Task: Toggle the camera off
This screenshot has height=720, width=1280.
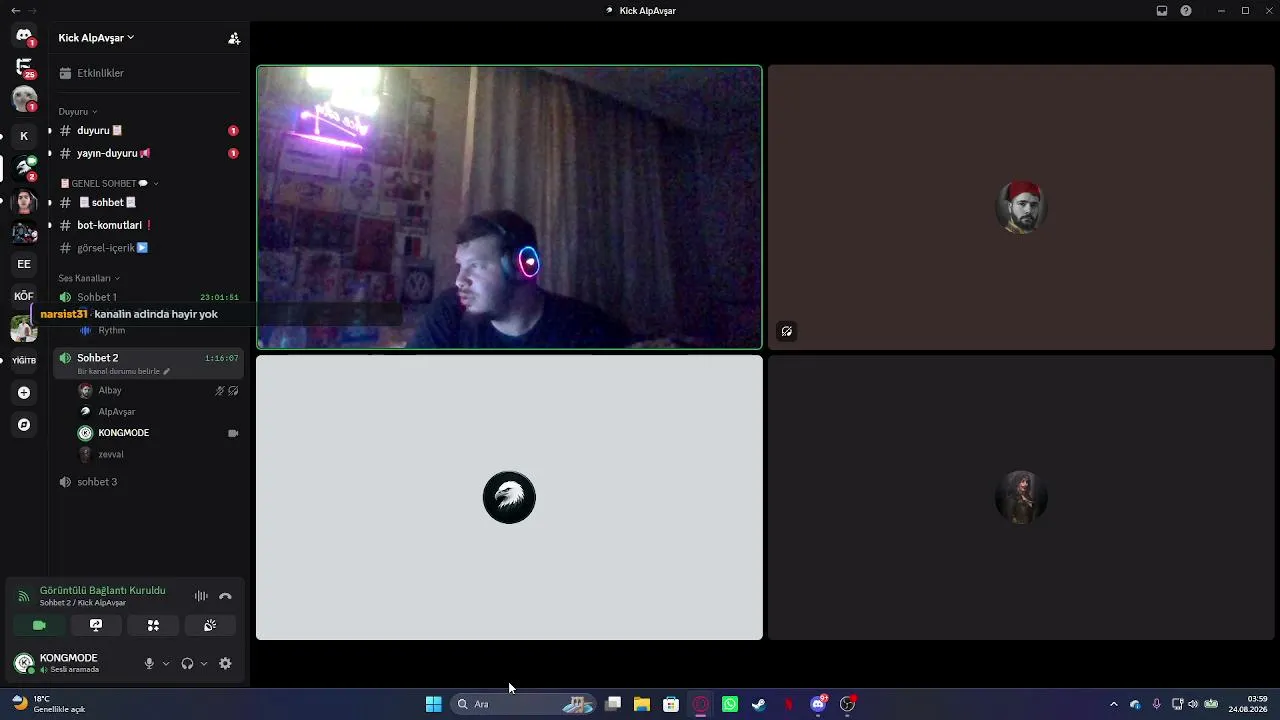Action: (x=39, y=626)
